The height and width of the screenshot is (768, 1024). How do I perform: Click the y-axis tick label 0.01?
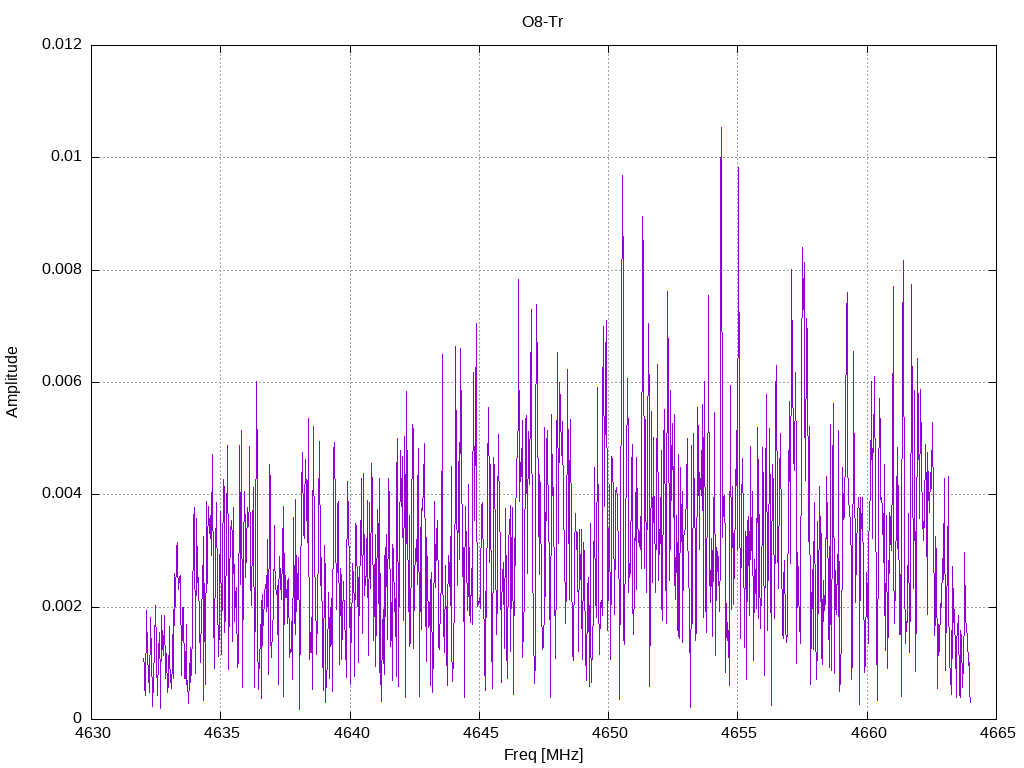(67, 157)
